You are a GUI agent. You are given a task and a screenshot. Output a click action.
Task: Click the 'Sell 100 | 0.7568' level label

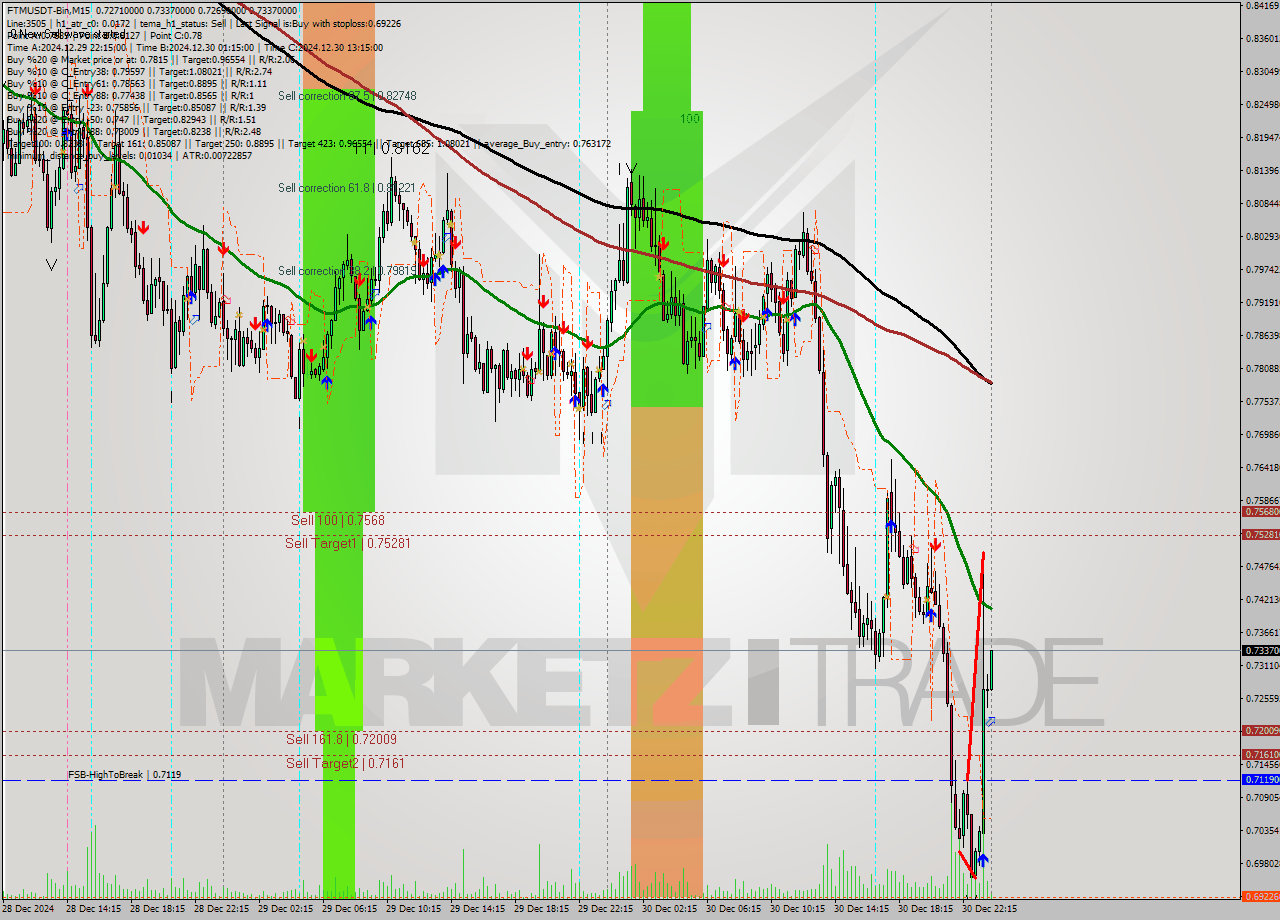tap(338, 520)
